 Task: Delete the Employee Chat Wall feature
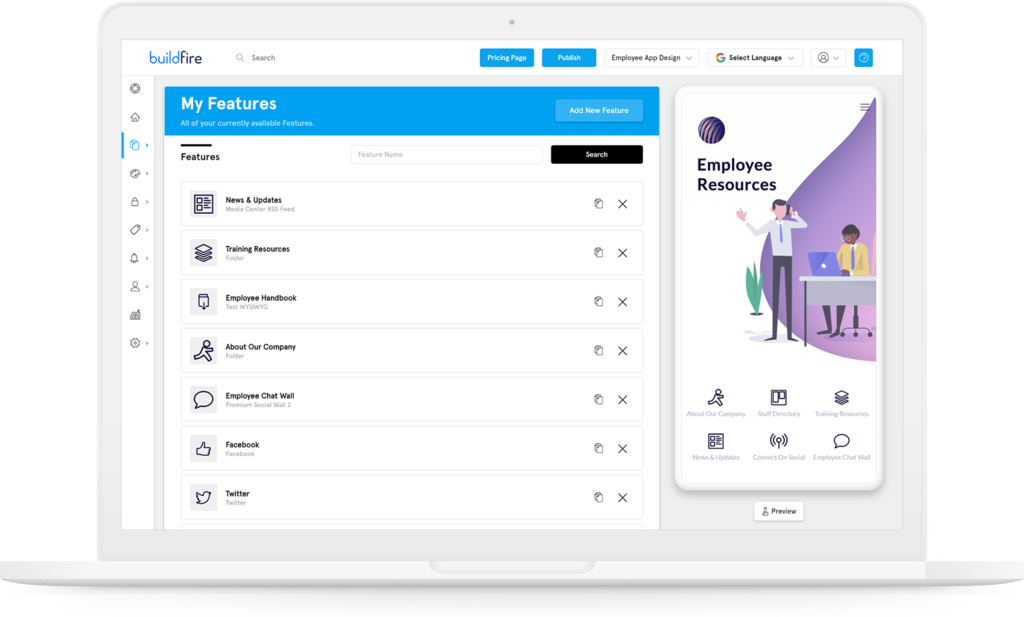coord(622,399)
